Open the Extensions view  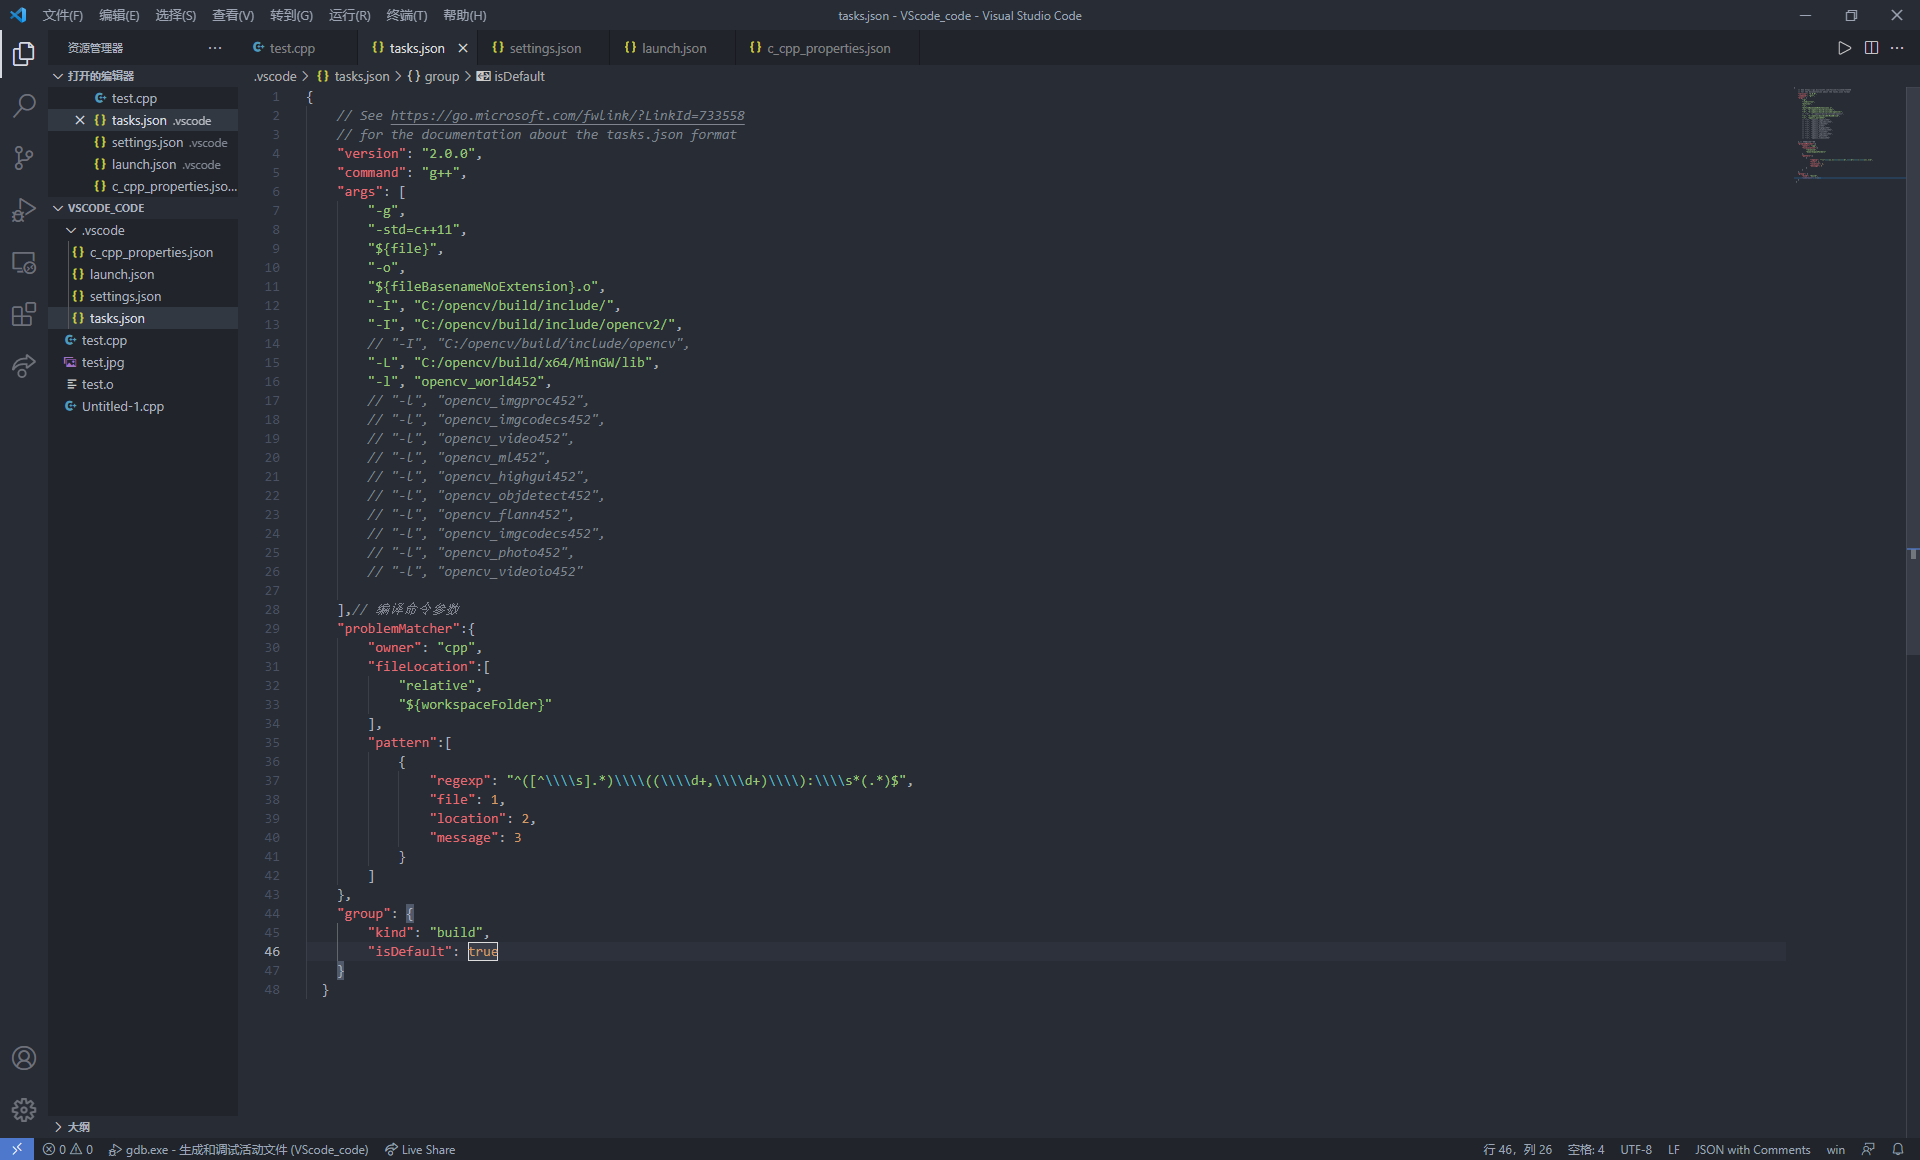click(24, 315)
